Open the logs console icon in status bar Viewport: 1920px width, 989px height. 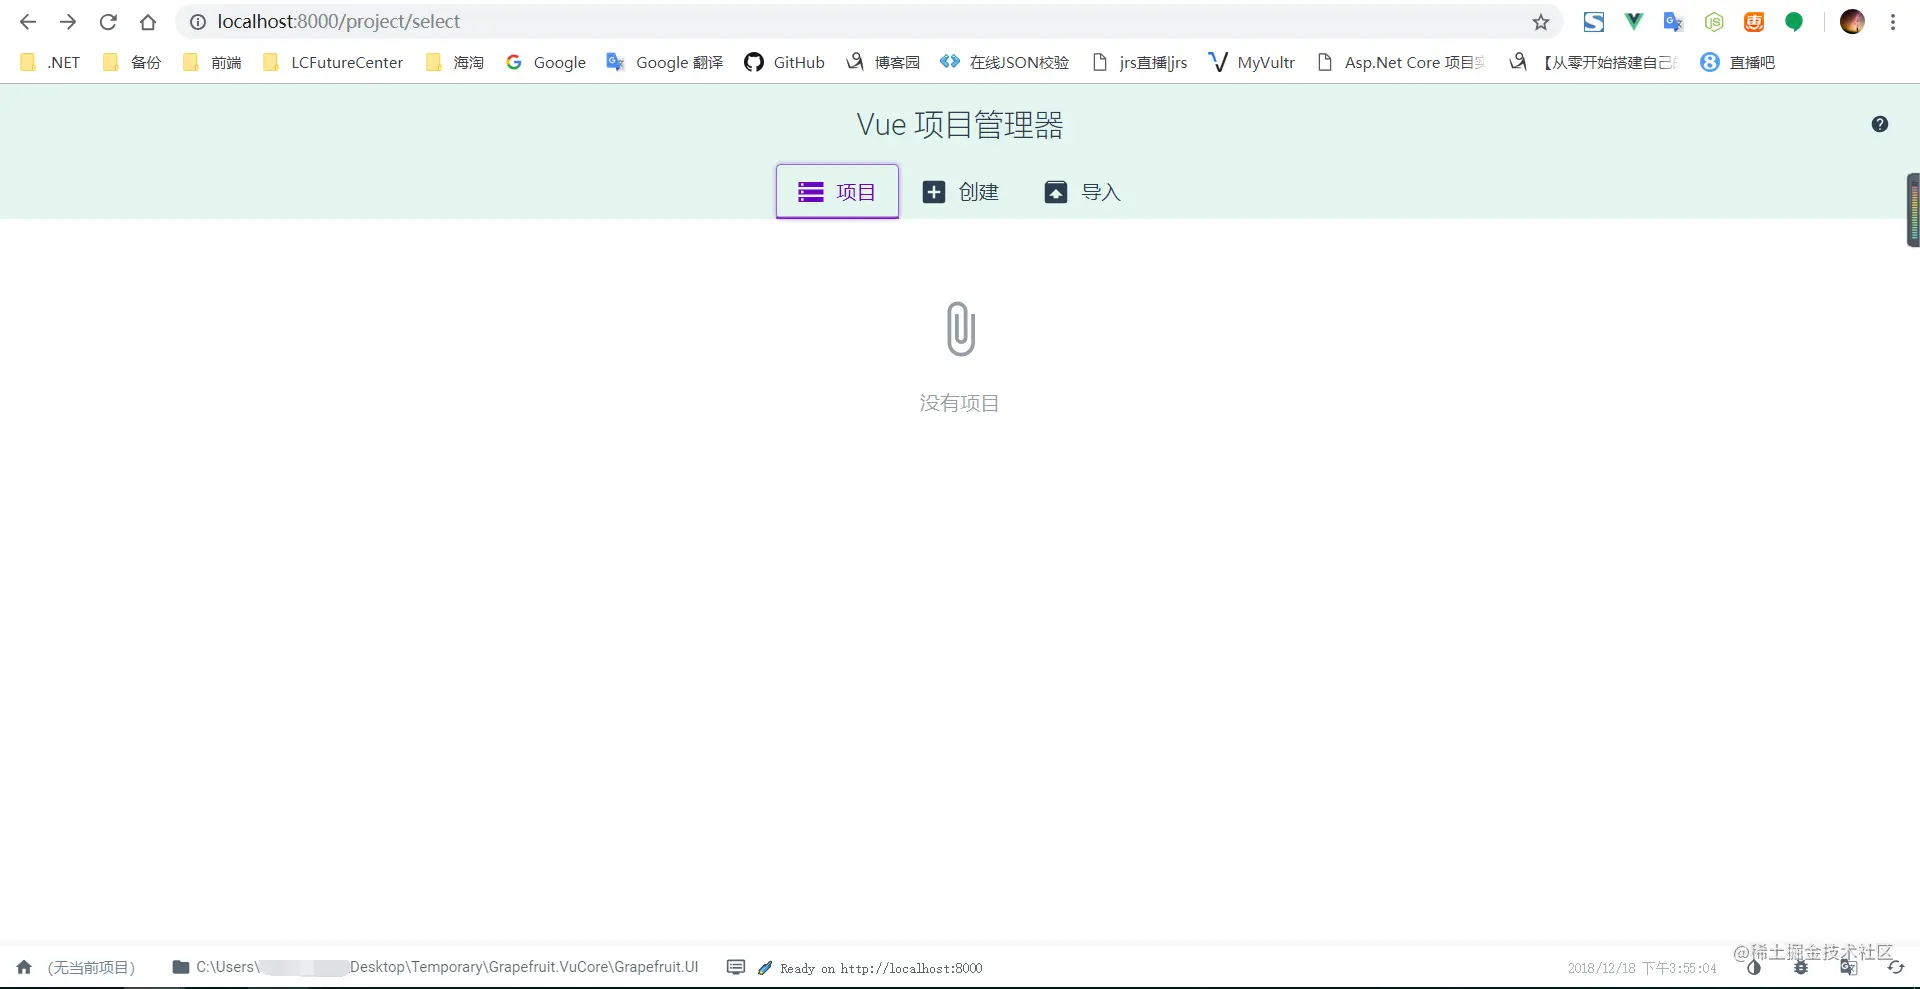[736, 967]
